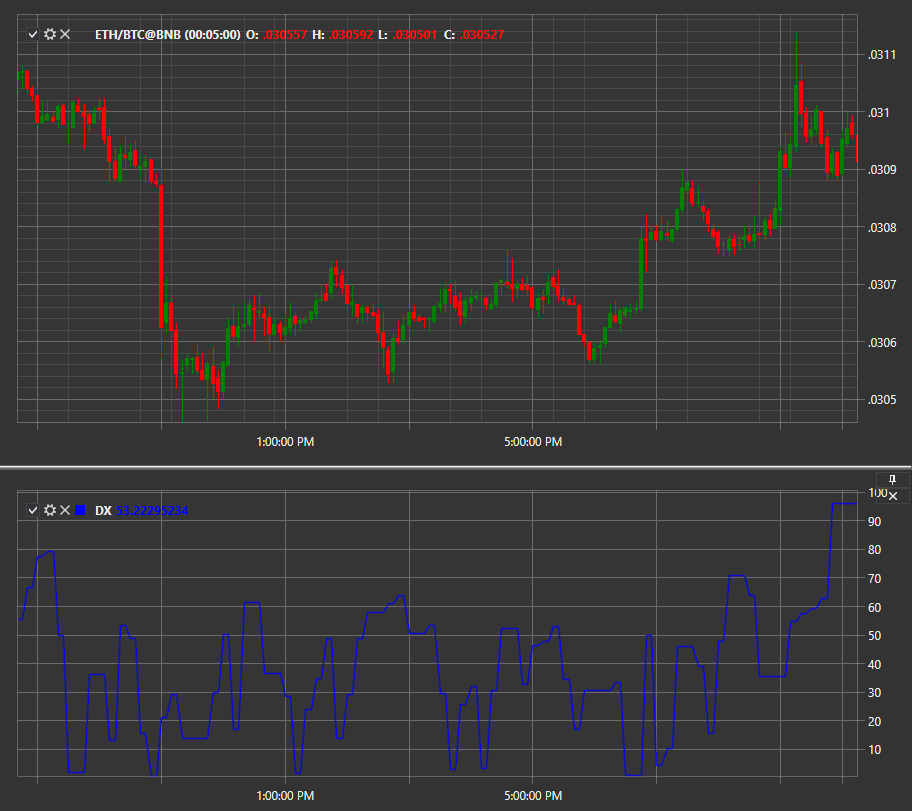Click the .0308 price axis label
Screen dimensions: 912x811
point(882,227)
